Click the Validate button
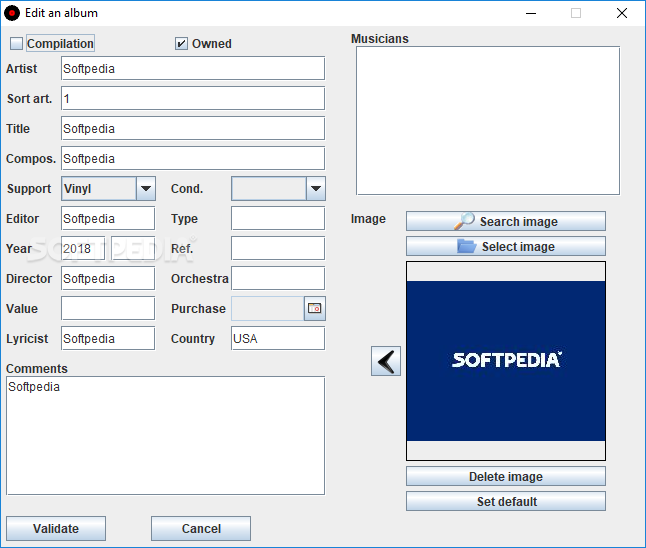This screenshot has width=646, height=548. coord(56,528)
